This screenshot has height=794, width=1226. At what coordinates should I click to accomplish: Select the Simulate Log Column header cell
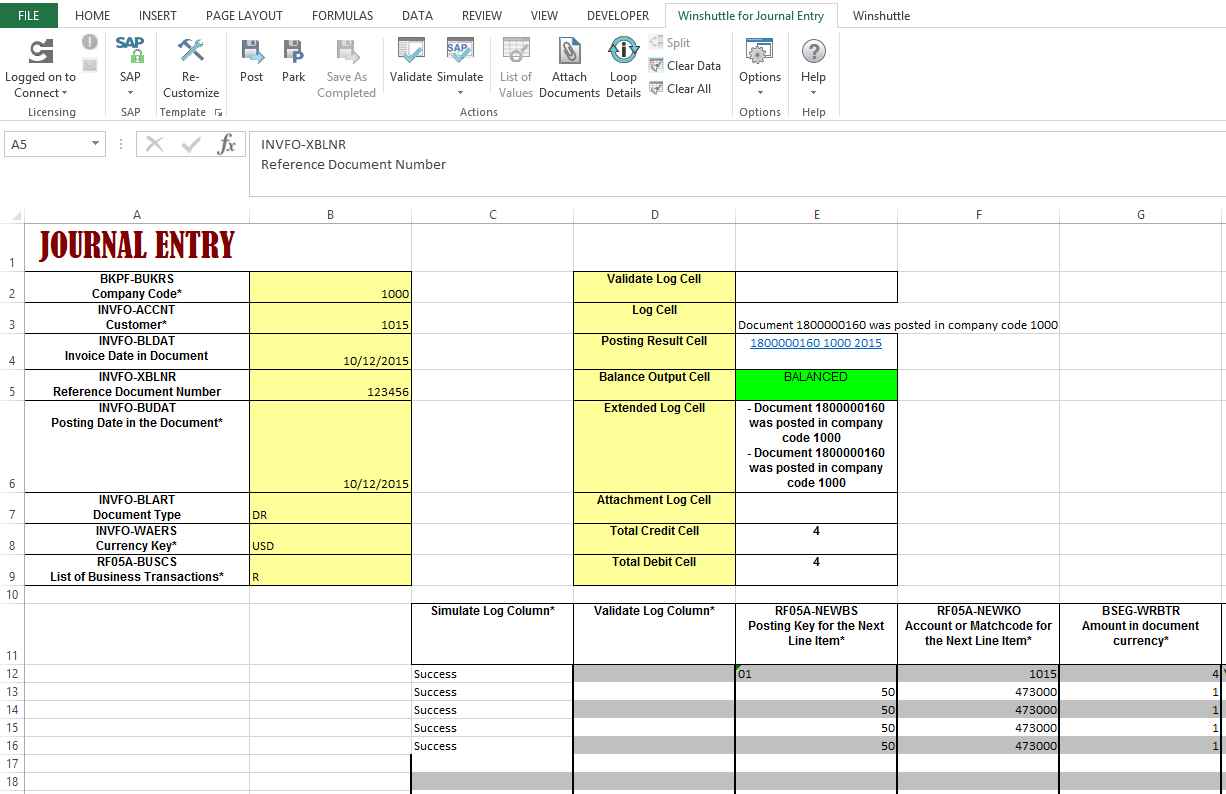point(492,634)
